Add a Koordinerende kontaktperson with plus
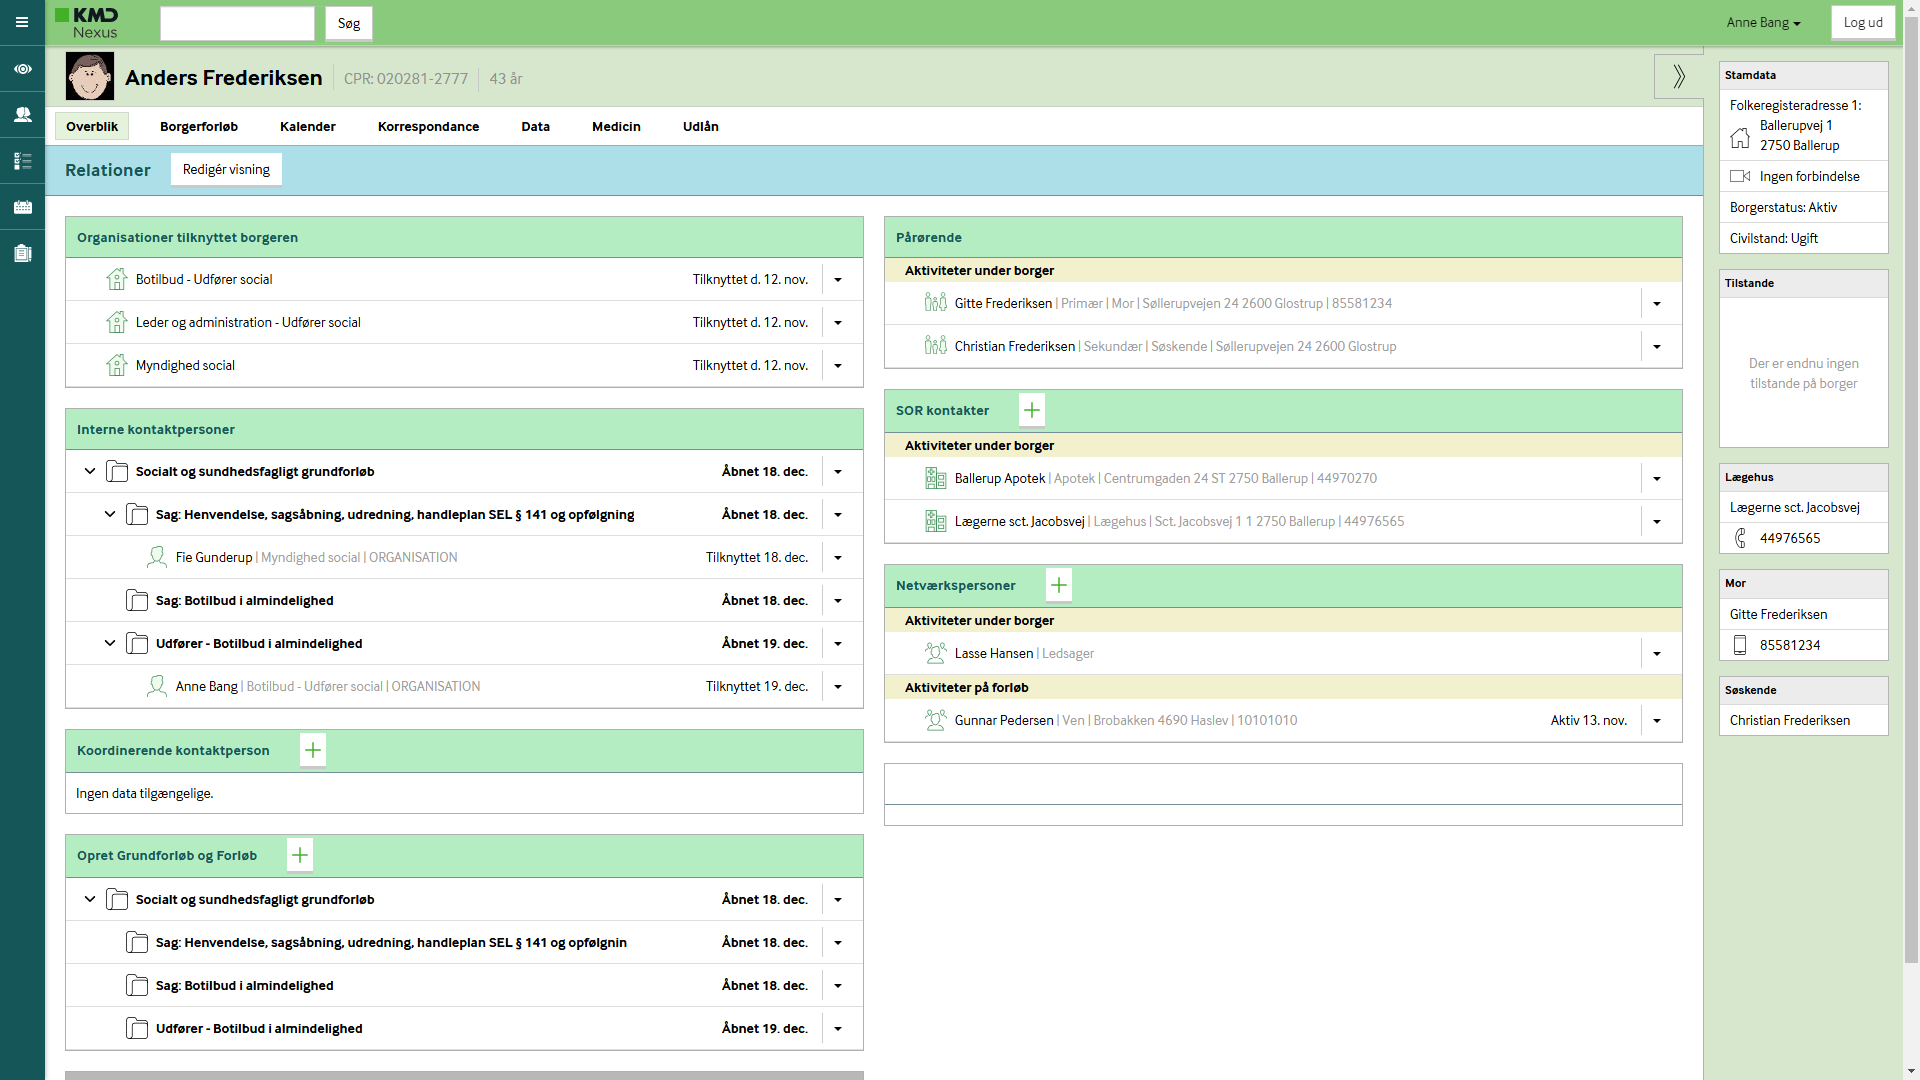The width and height of the screenshot is (1920, 1080). (313, 750)
